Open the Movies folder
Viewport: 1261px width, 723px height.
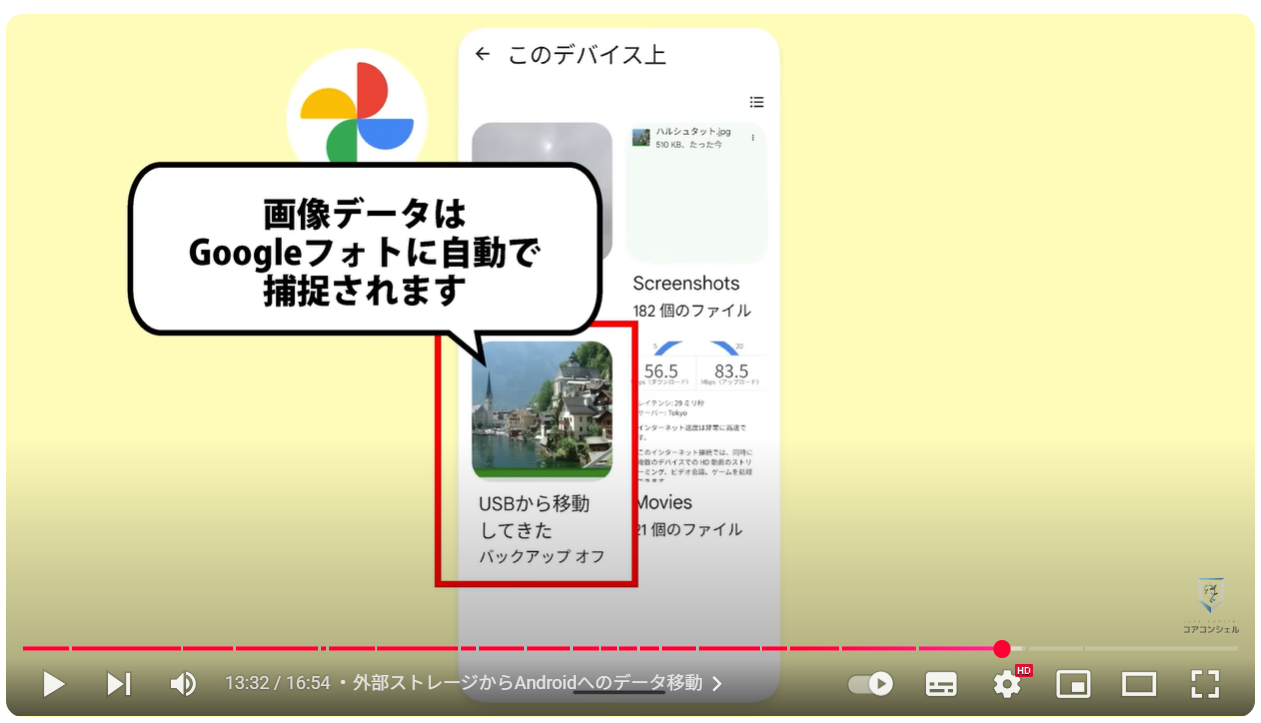pyautogui.click(x=664, y=502)
